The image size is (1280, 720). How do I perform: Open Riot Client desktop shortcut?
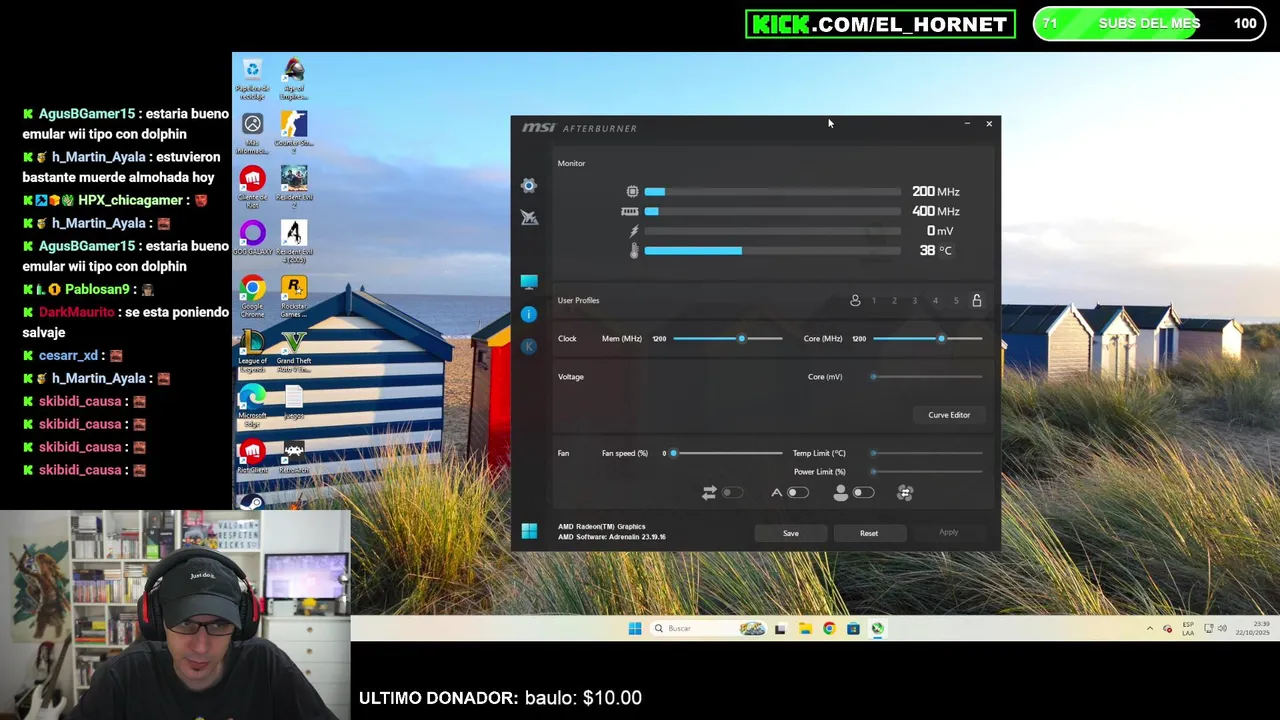[x=252, y=457]
